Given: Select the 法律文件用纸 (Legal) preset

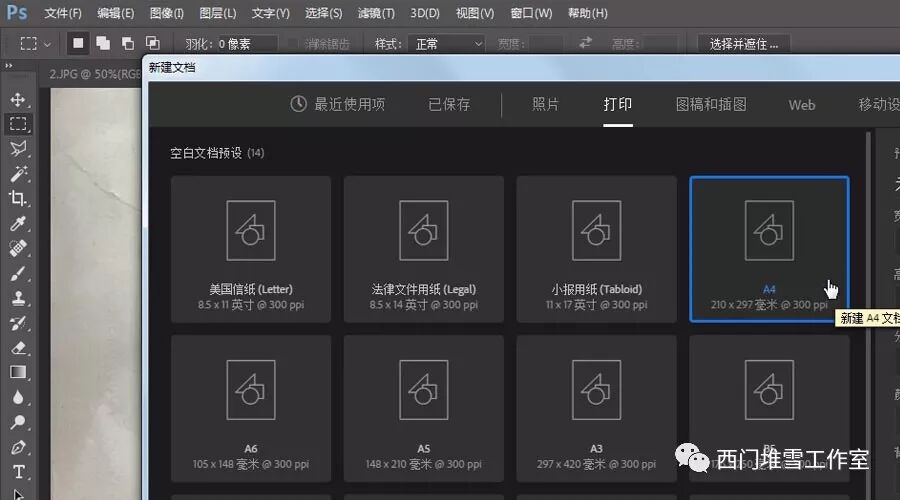Looking at the screenshot, I should click(x=424, y=249).
